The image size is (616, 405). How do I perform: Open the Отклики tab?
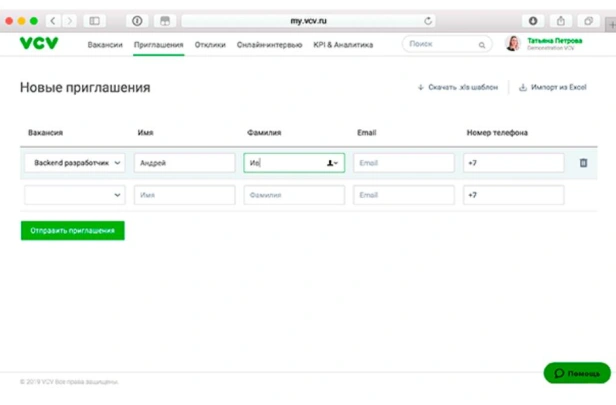pos(210,45)
